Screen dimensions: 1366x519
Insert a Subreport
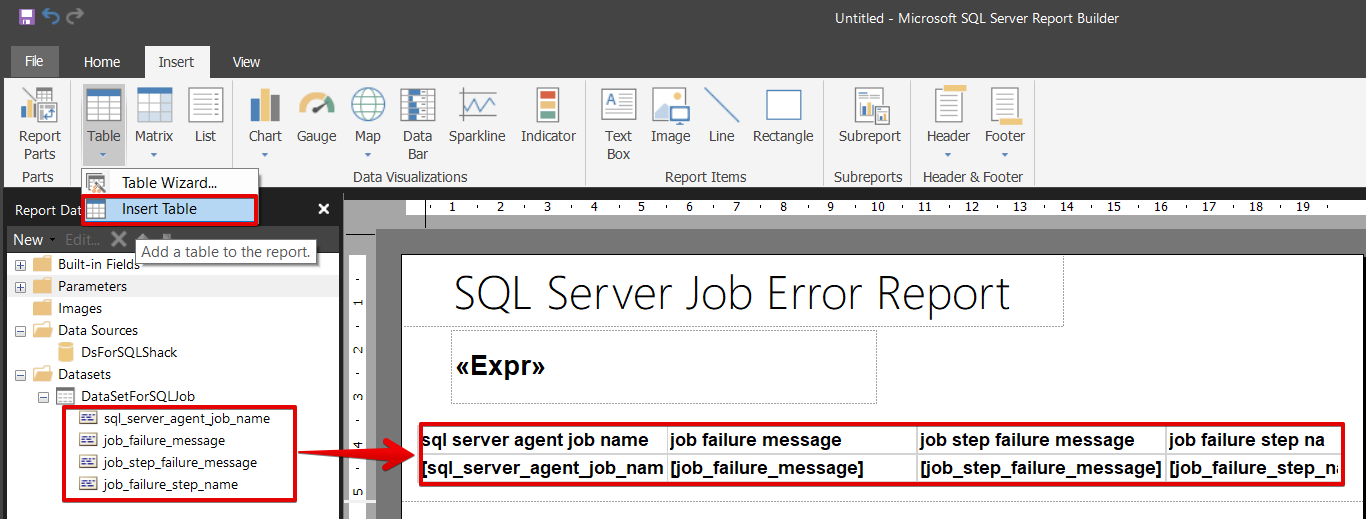(869, 115)
